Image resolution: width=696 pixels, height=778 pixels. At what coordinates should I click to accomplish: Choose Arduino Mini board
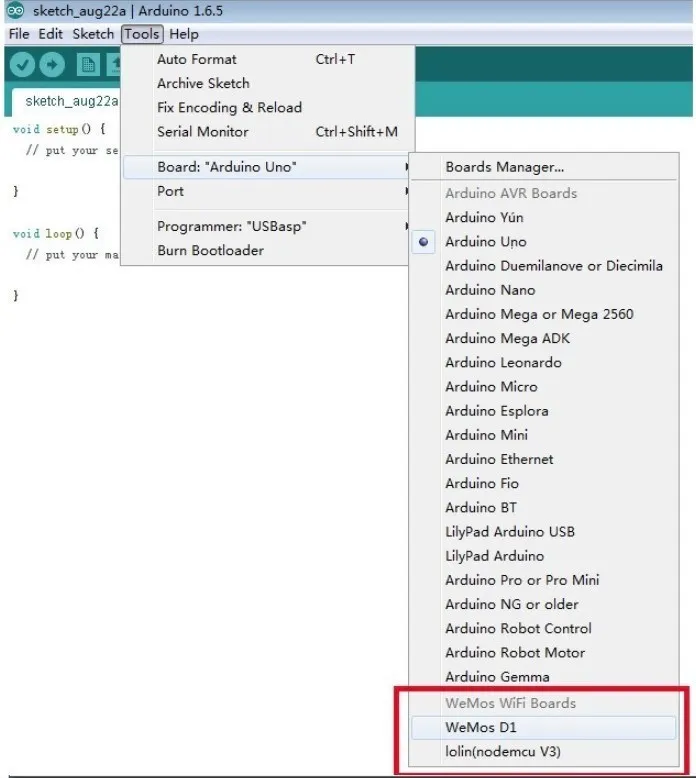pos(543,435)
